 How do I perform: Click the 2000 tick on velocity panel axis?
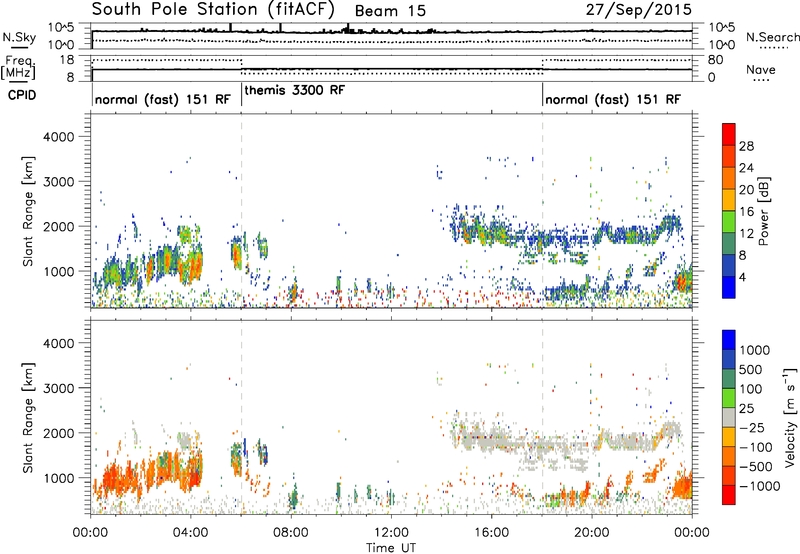[x=58, y=433]
